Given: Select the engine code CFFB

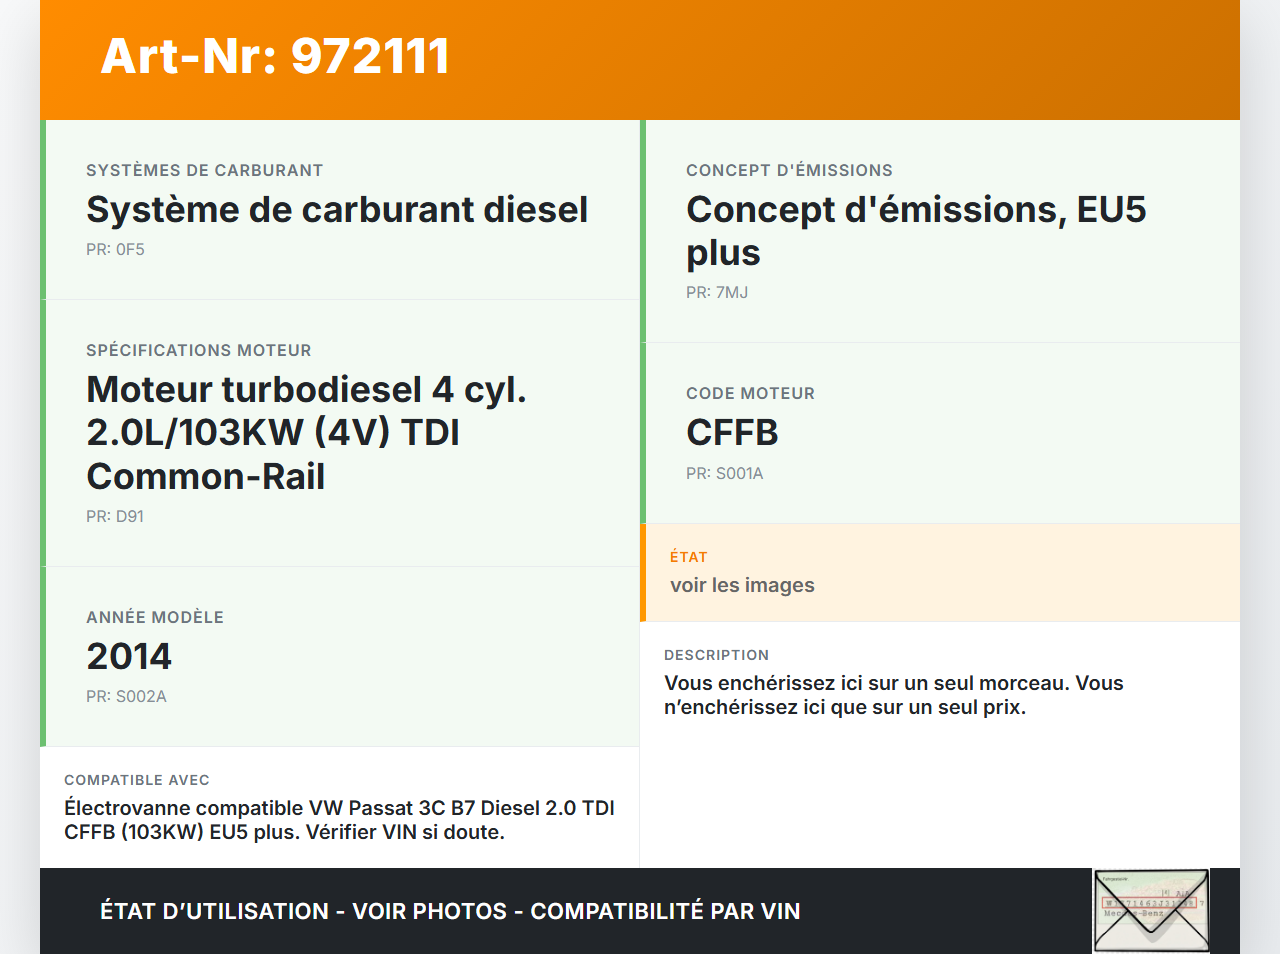Looking at the screenshot, I should (732, 433).
